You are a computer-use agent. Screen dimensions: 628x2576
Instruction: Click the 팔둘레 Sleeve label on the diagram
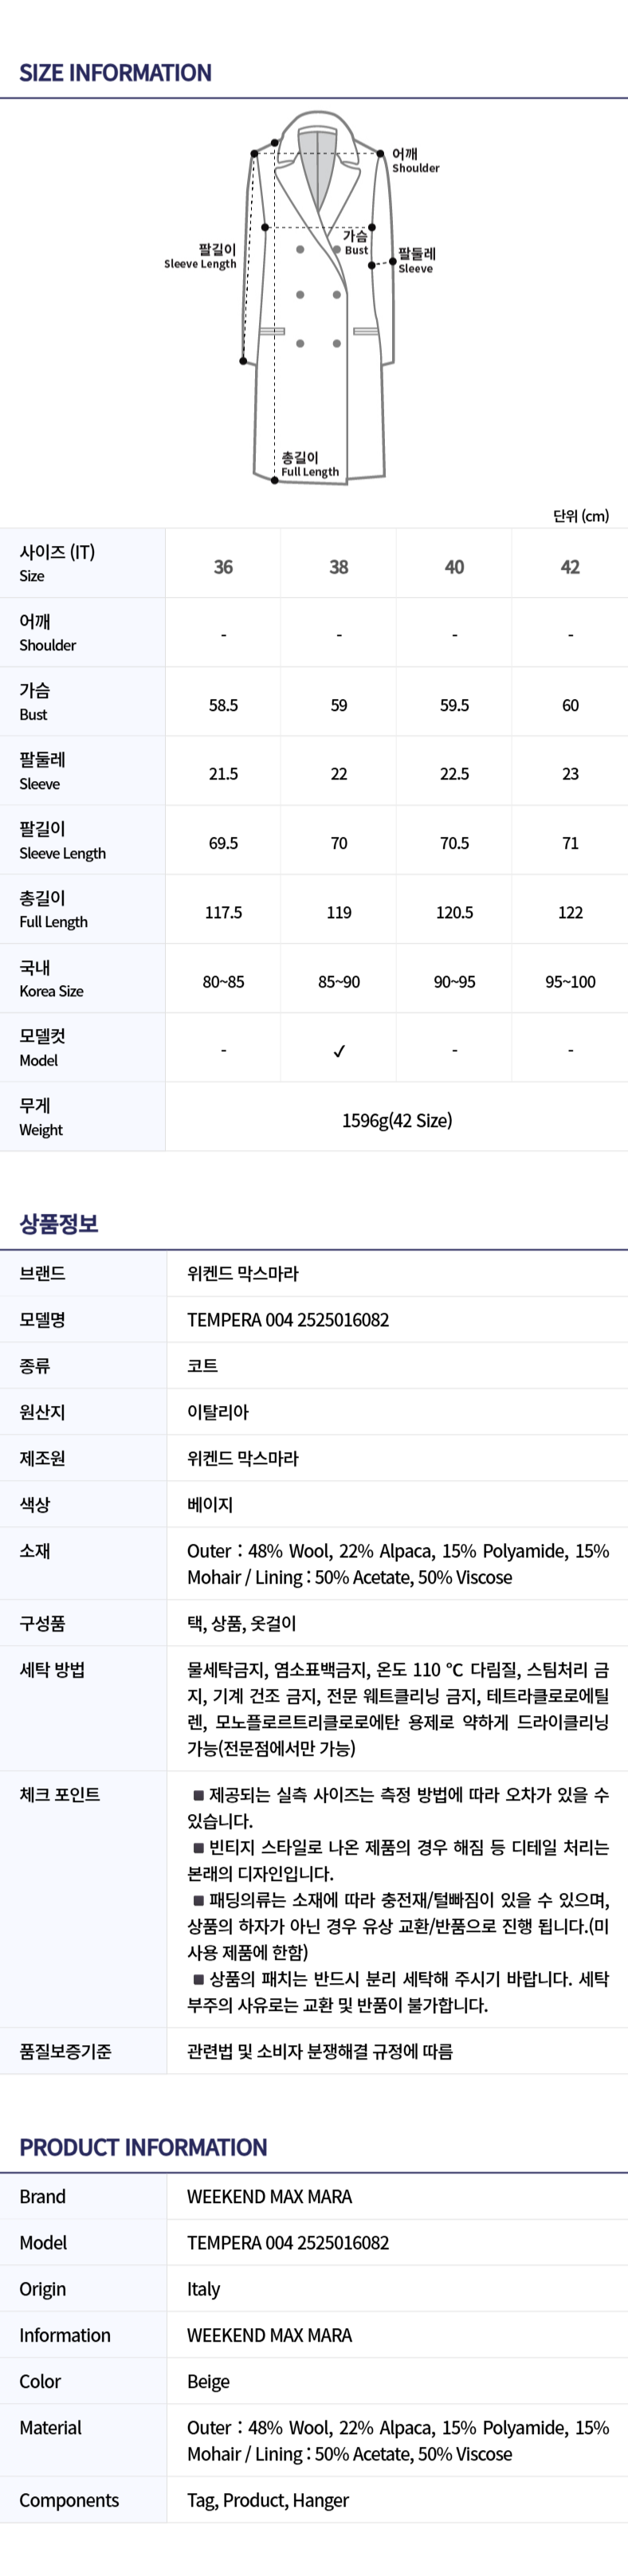click(416, 261)
